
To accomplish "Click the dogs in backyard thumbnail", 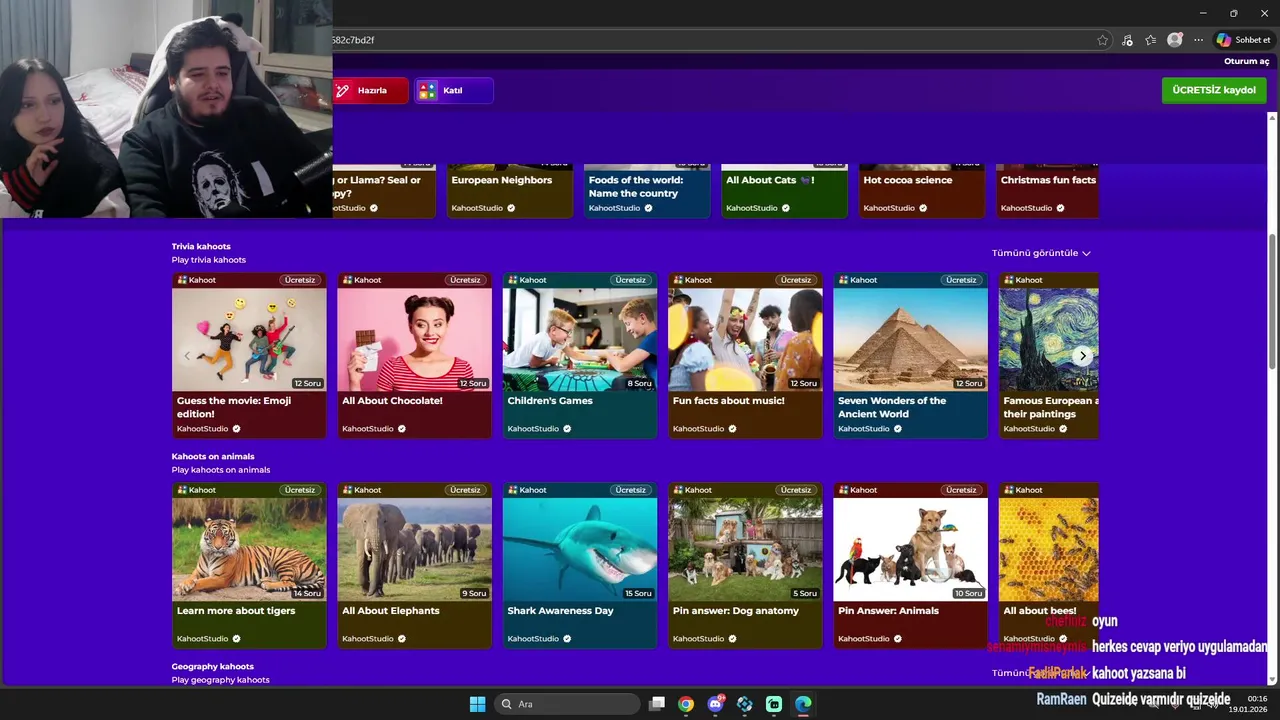I will [745, 549].
